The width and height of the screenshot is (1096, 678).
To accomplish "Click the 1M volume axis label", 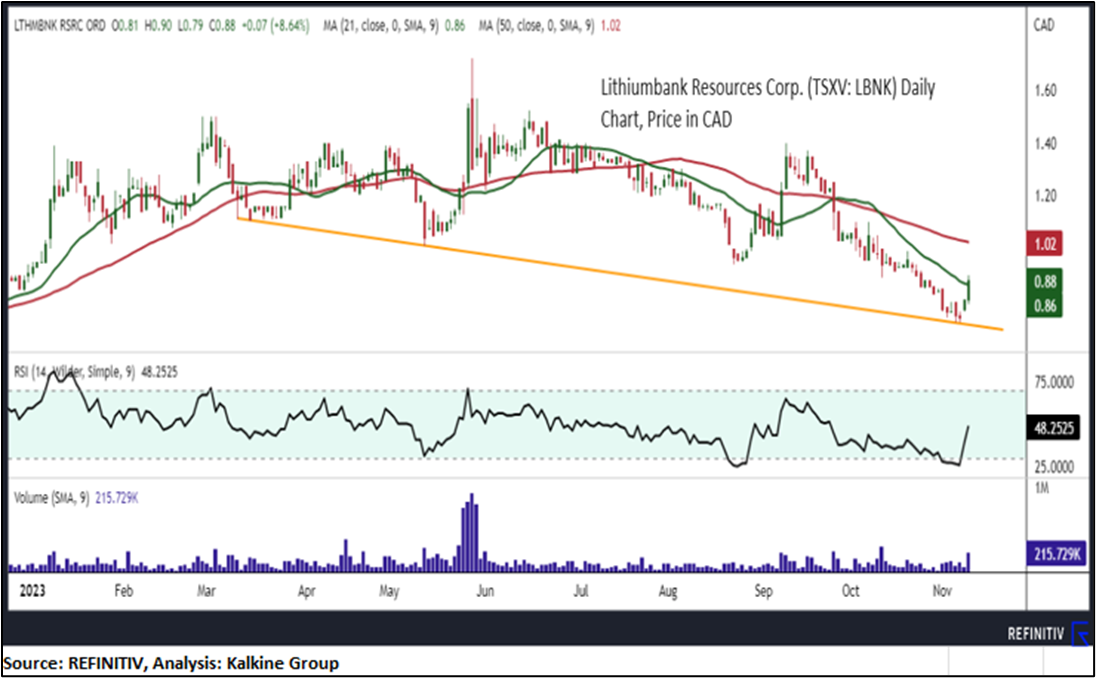I will point(1042,488).
